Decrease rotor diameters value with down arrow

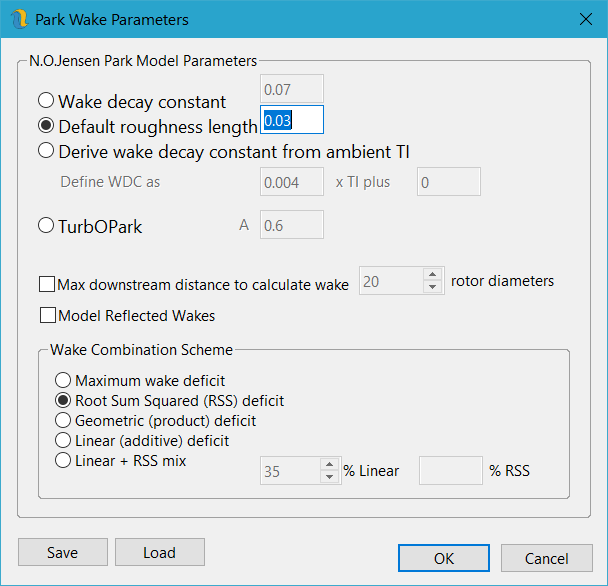[x=433, y=288]
